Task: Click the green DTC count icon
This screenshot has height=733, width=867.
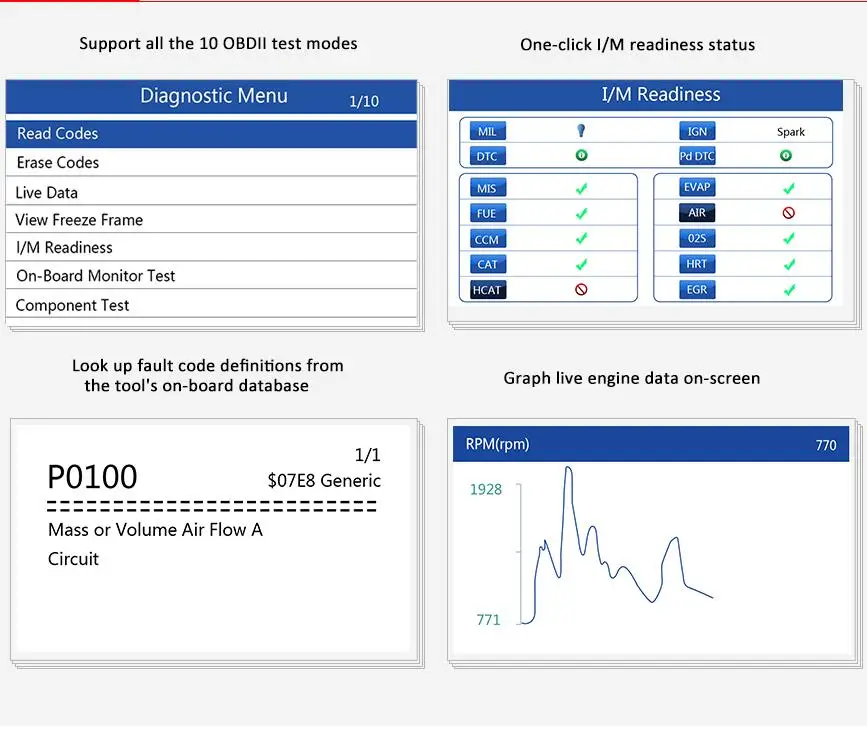Action: click(x=581, y=155)
